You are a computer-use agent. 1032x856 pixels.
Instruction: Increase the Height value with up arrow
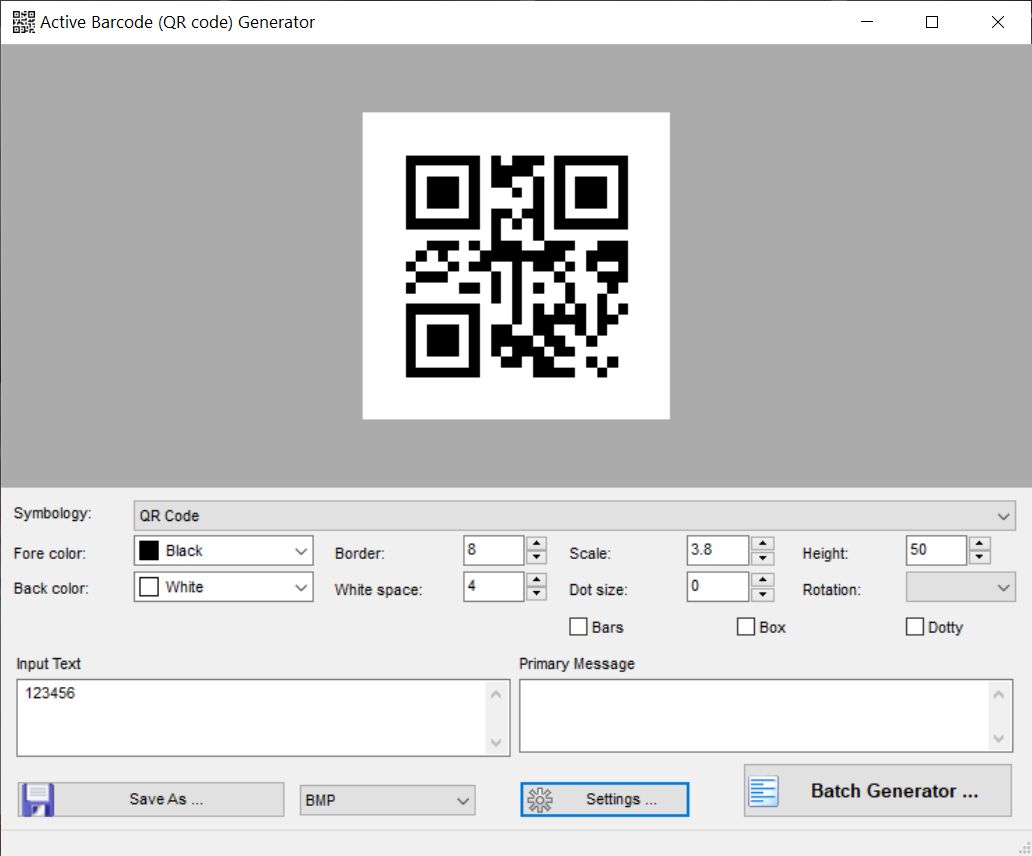pos(979,543)
